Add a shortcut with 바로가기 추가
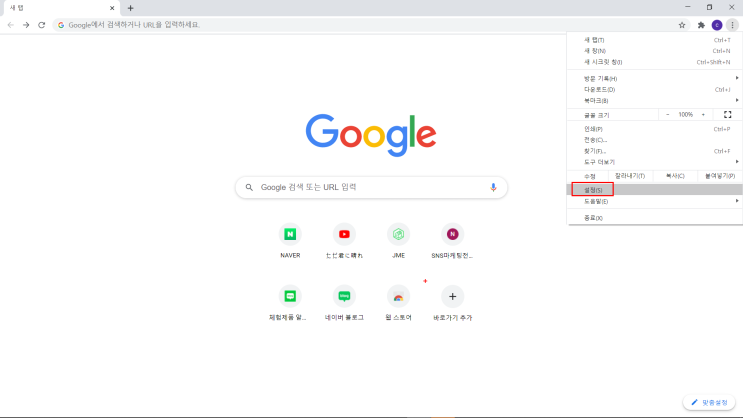The image size is (743, 418). [452, 303]
